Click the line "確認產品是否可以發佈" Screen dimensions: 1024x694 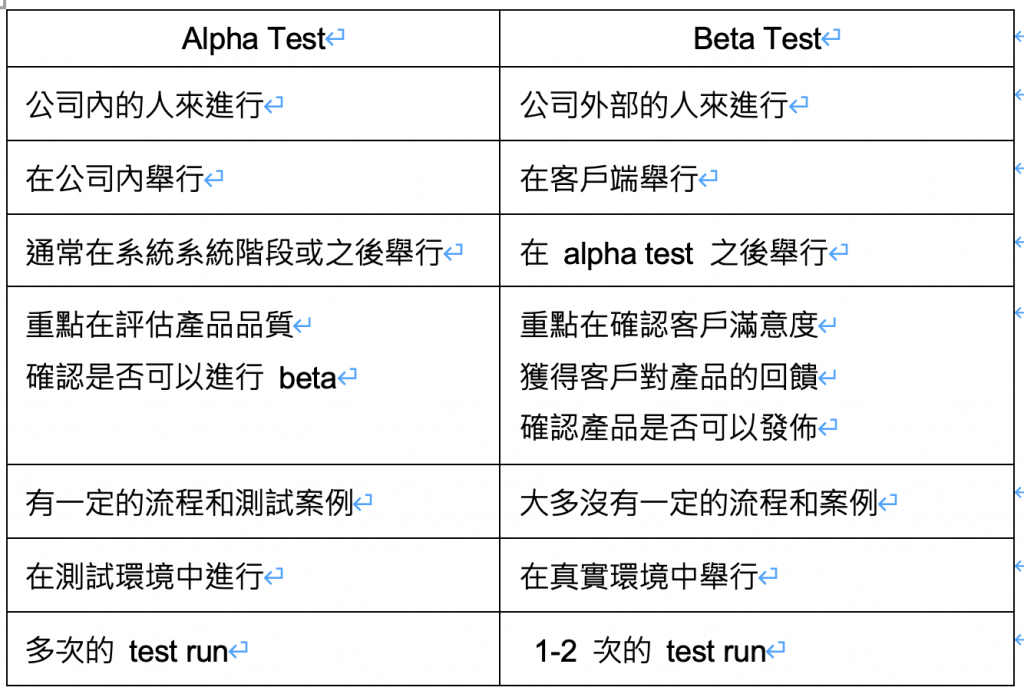[669, 428]
